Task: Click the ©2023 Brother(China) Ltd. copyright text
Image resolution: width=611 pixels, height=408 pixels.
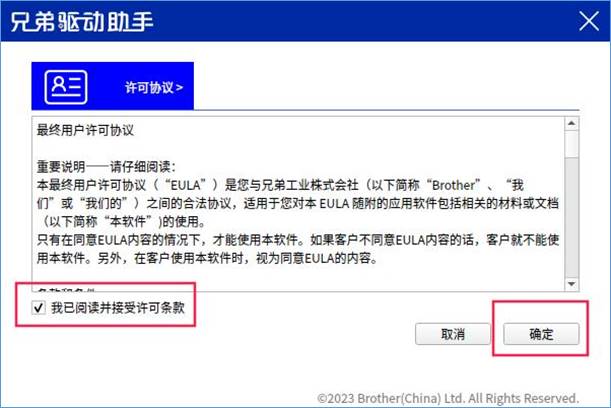Action: [448, 398]
